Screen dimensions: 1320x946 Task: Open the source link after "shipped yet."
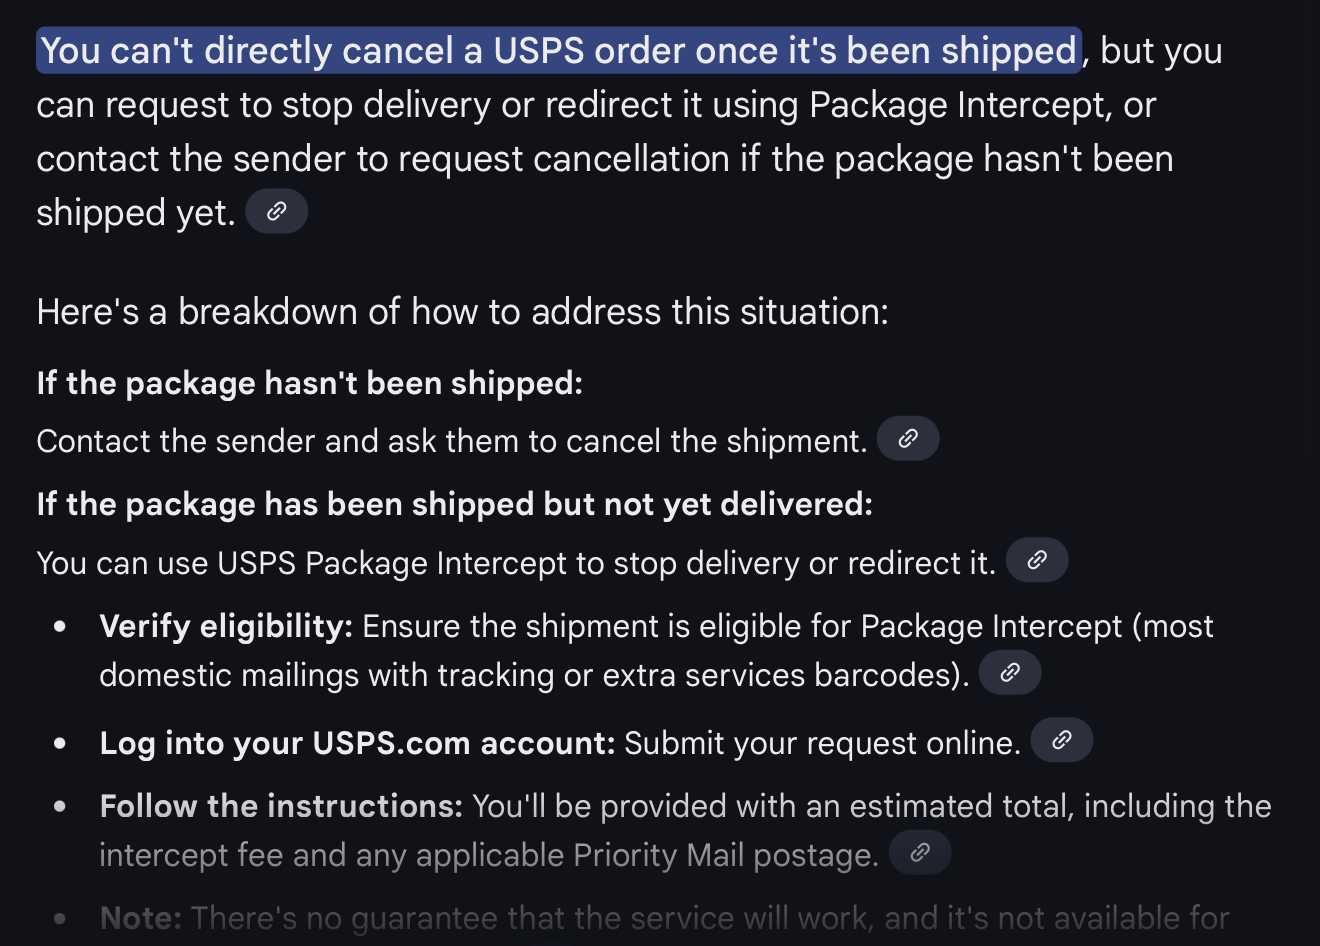pos(276,211)
